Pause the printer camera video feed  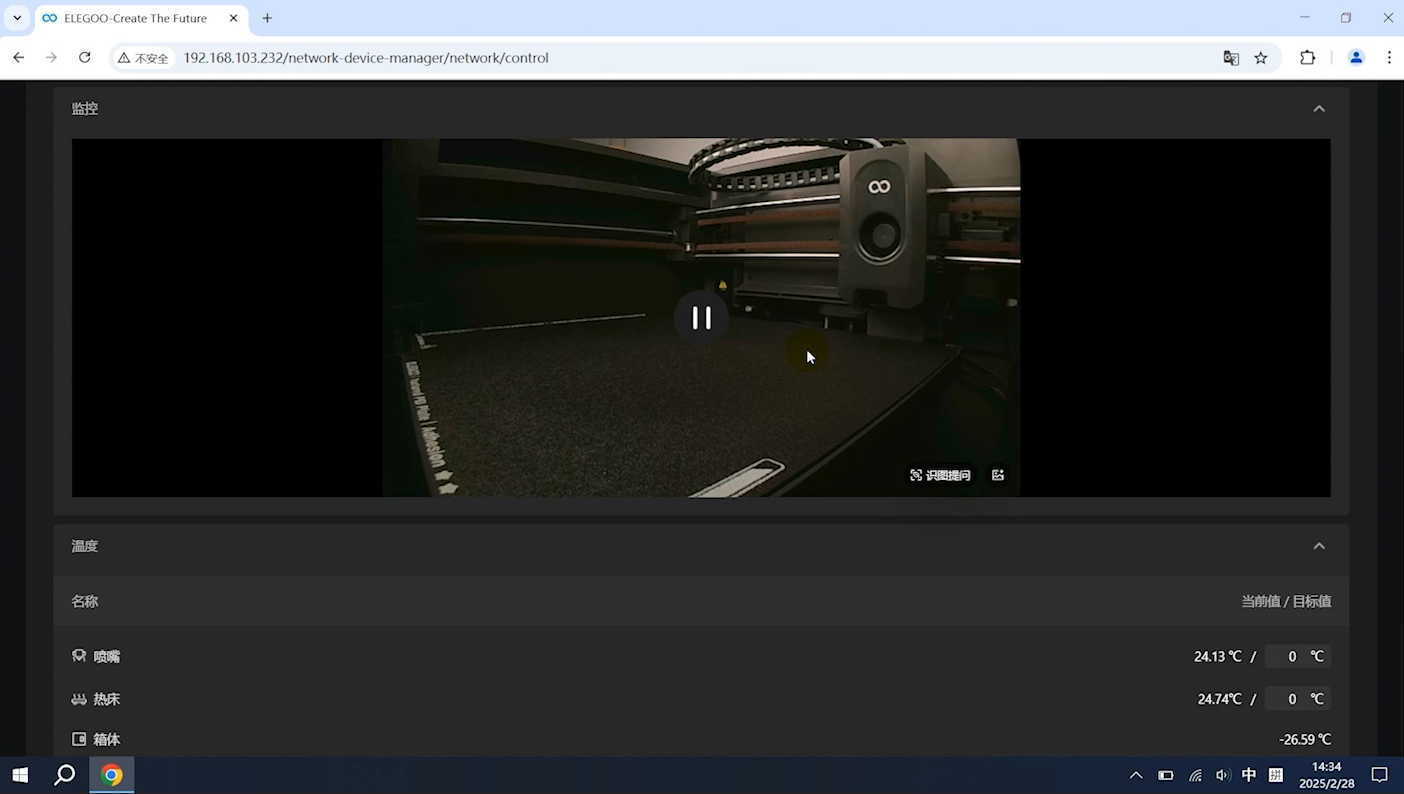tap(701, 318)
